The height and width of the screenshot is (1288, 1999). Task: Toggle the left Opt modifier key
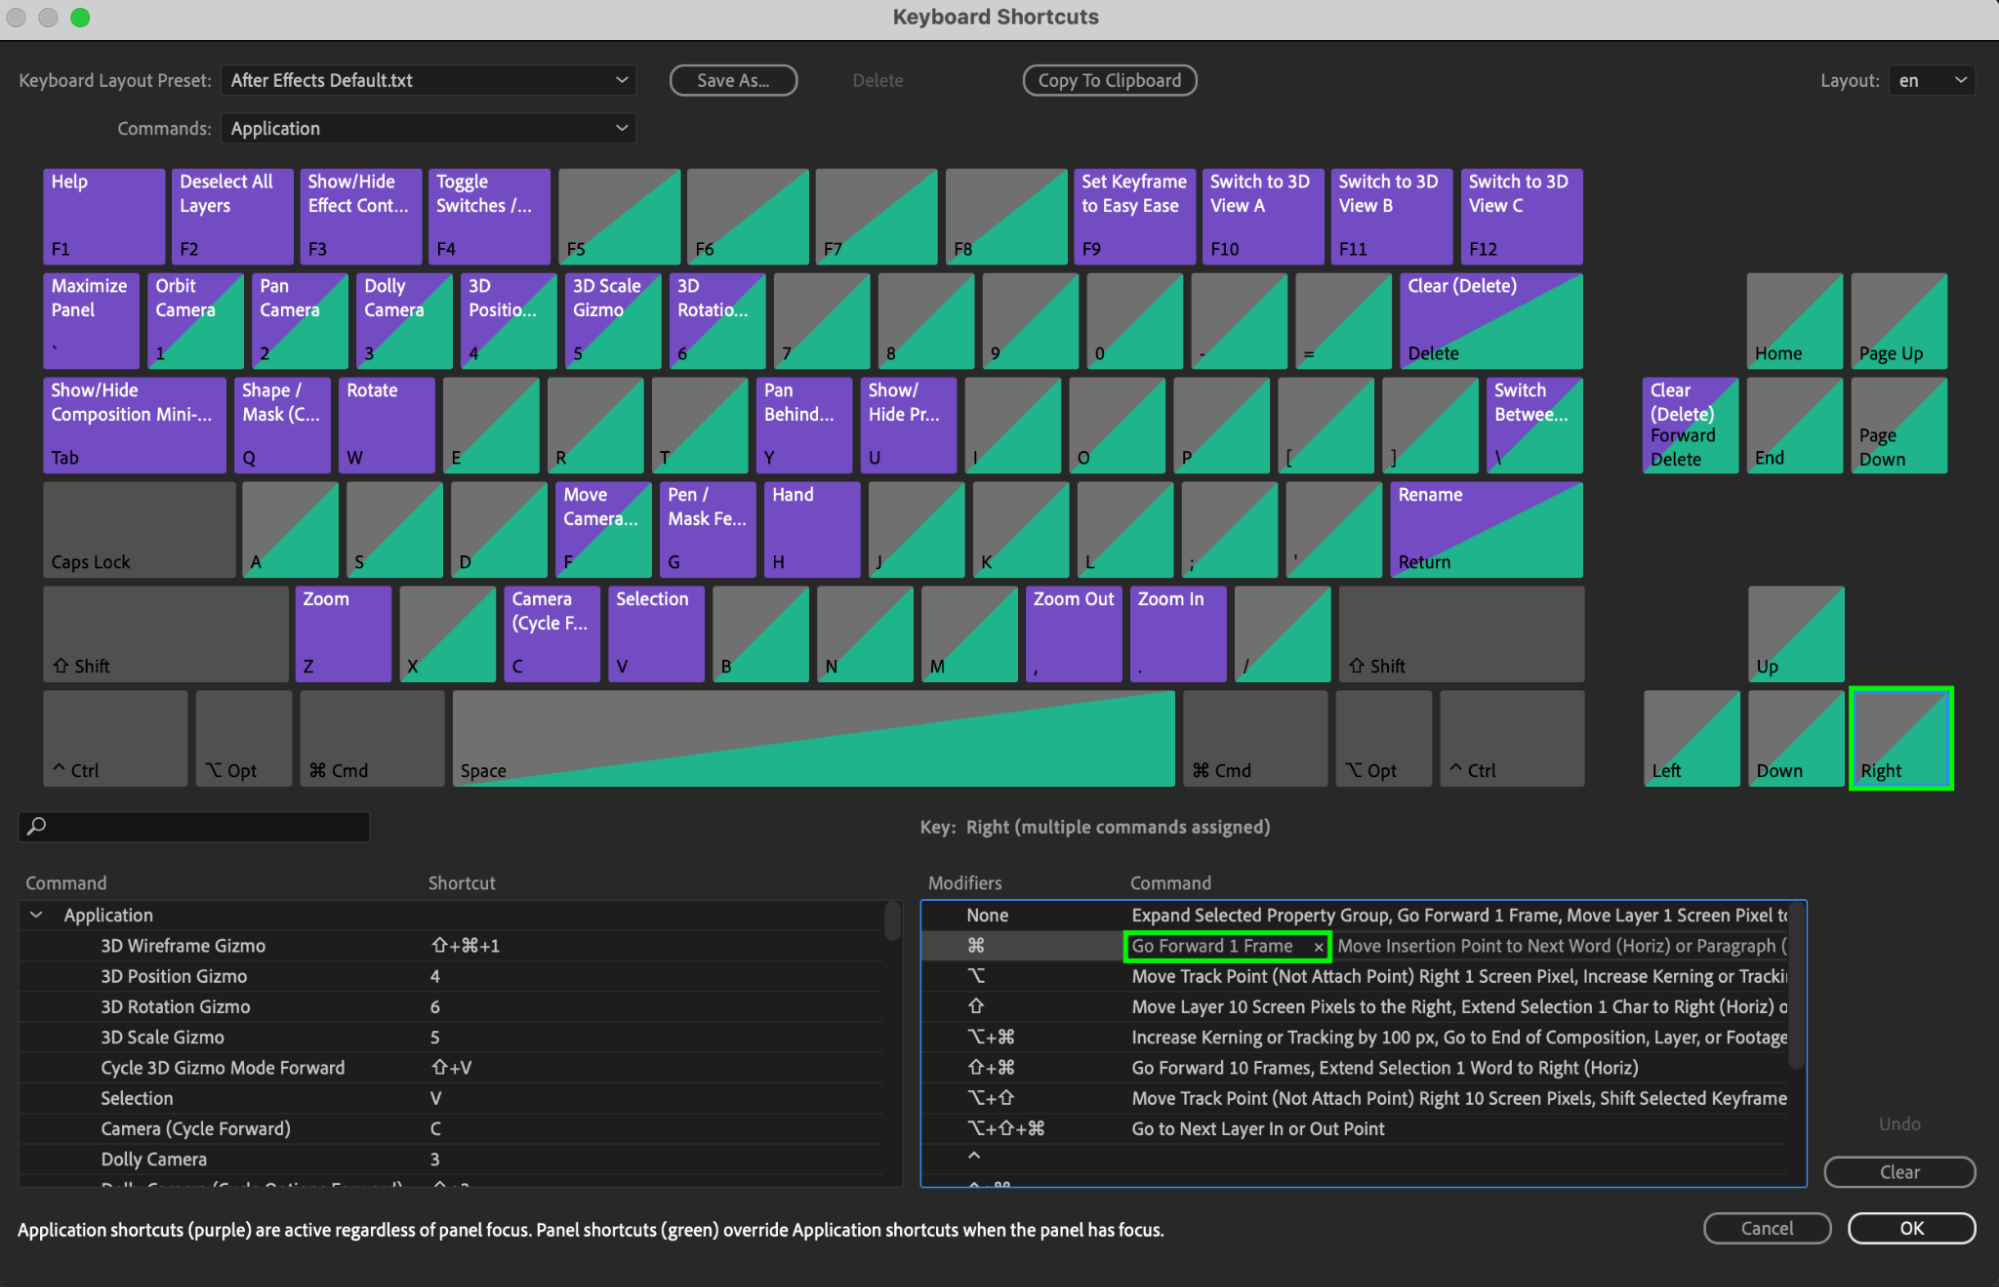pos(243,739)
